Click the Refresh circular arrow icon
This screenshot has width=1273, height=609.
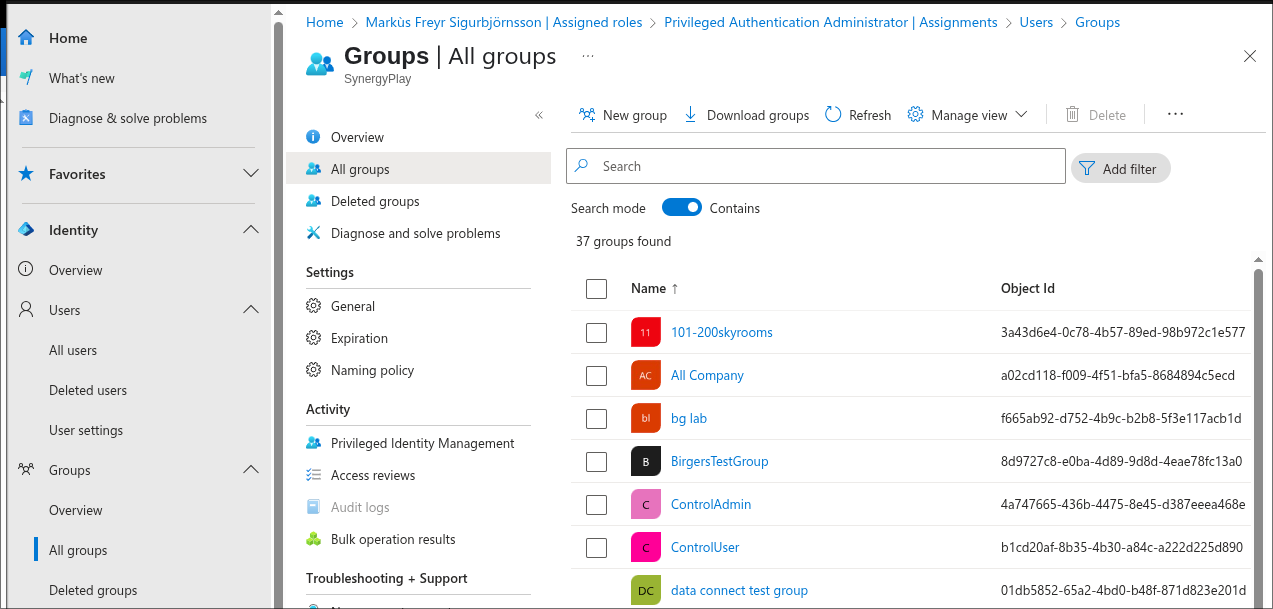pos(833,115)
